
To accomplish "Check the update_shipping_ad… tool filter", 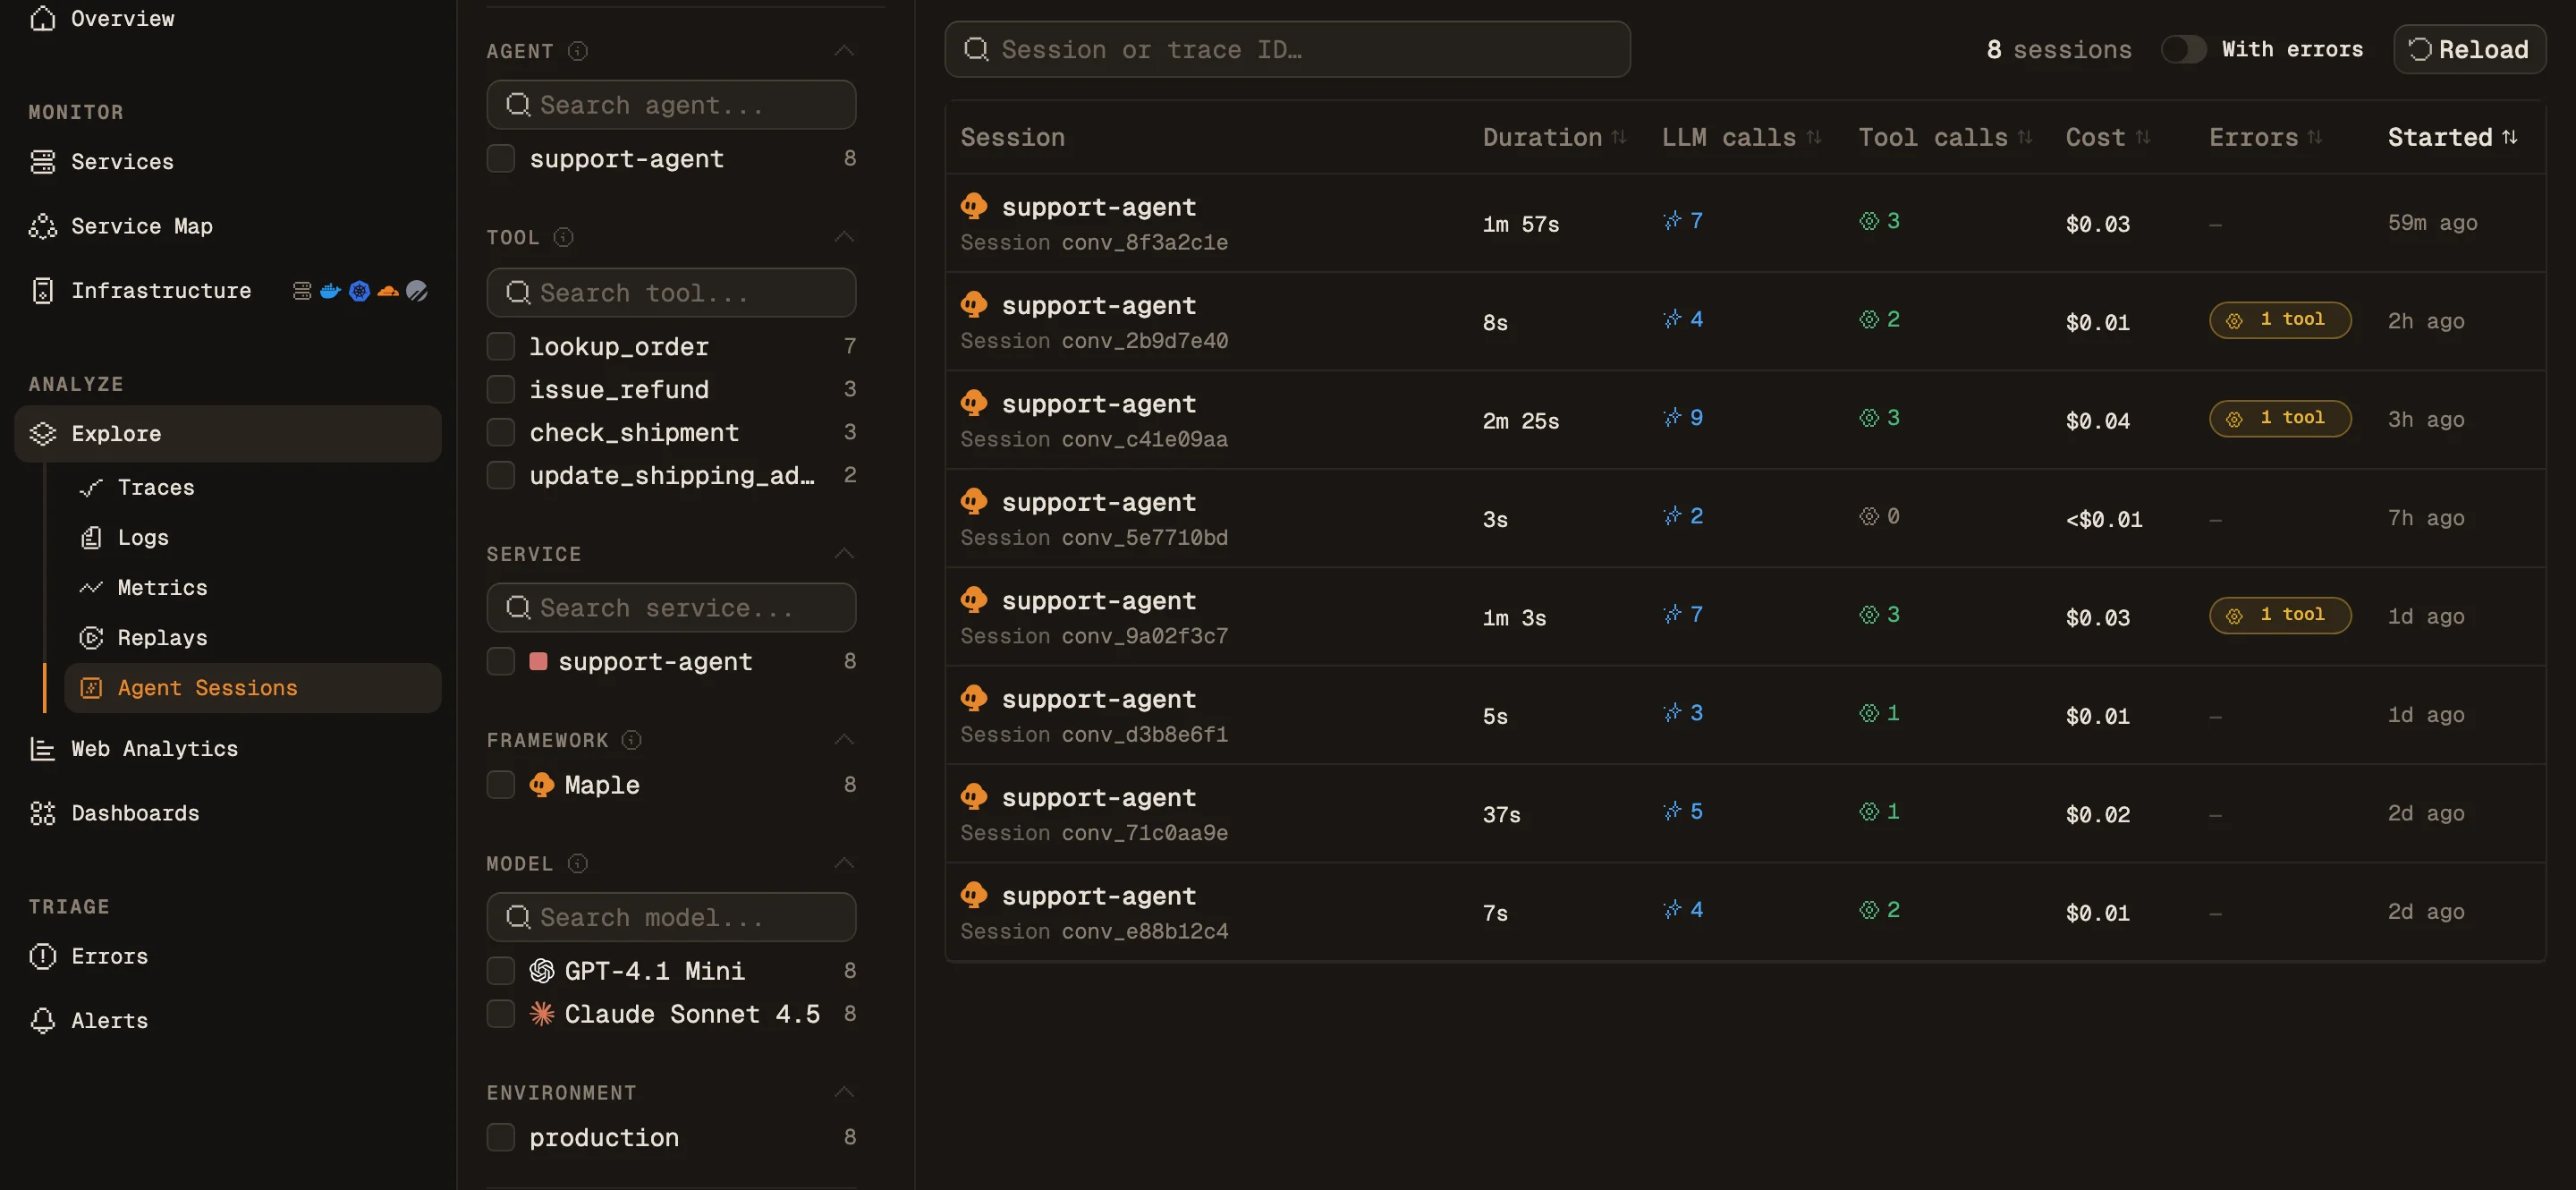I will click(x=501, y=475).
